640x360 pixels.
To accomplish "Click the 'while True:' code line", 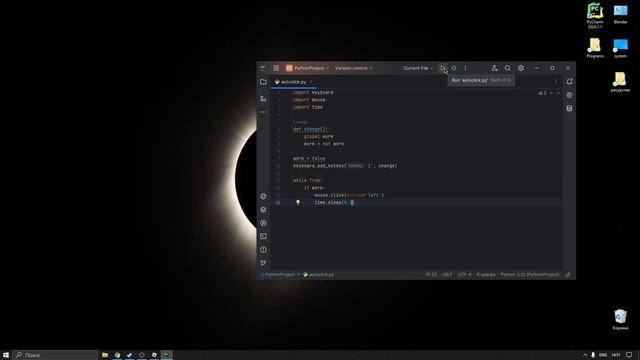I will pos(308,180).
